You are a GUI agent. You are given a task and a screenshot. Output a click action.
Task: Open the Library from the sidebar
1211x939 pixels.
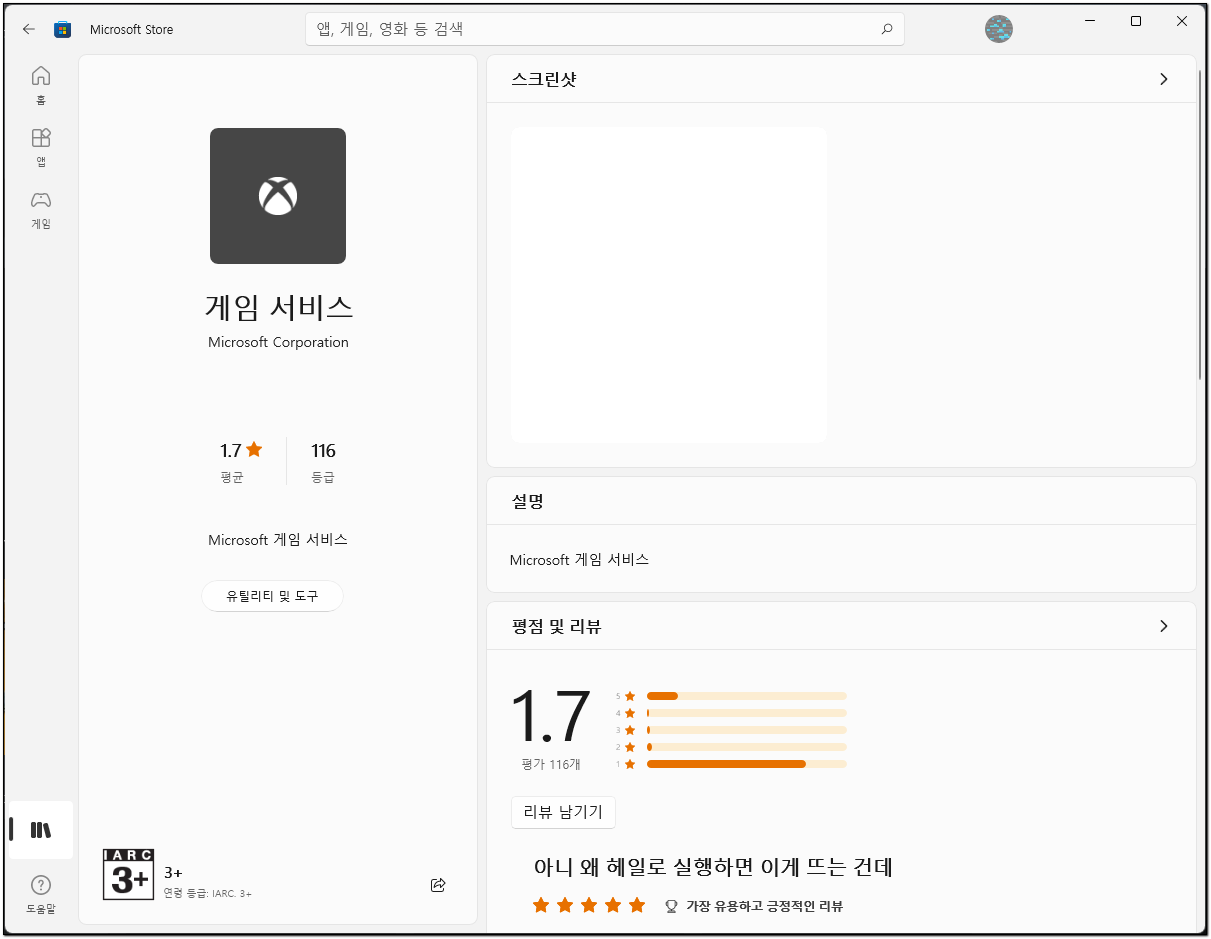pyautogui.click(x=41, y=830)
